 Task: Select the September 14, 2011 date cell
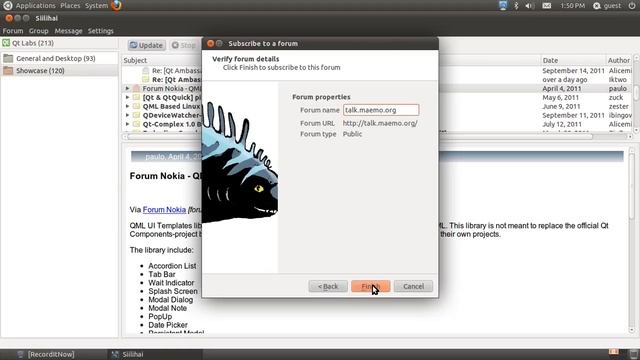tap(573, 71)
